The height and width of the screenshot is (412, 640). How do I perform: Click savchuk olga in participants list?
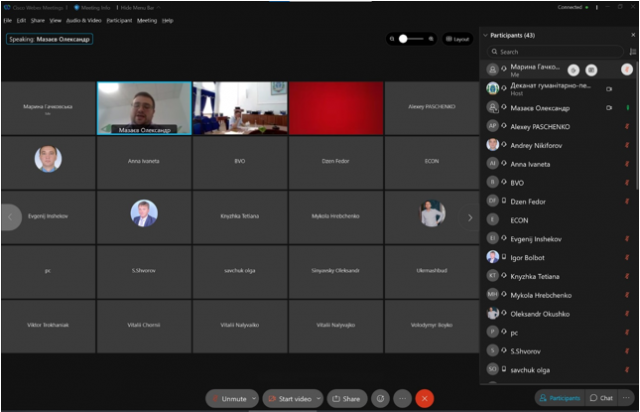point(558,370)
